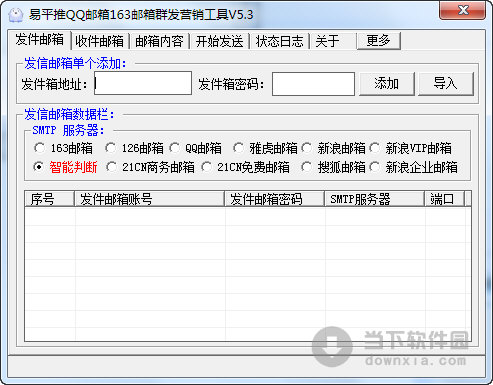Open the 状态日志 tab
The height and width of the screenshot is (385, 493).
(279, 41)
